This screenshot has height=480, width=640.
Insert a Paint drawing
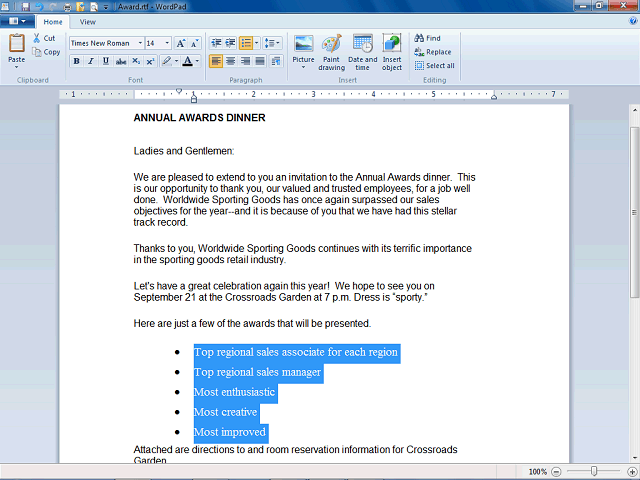pyautogui.click(x=331, y=52)
